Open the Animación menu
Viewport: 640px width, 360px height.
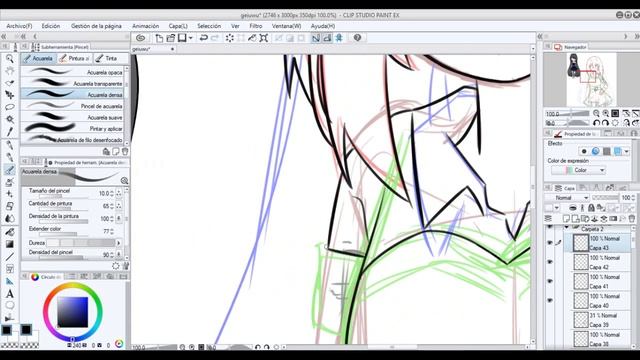click(145, 26)
